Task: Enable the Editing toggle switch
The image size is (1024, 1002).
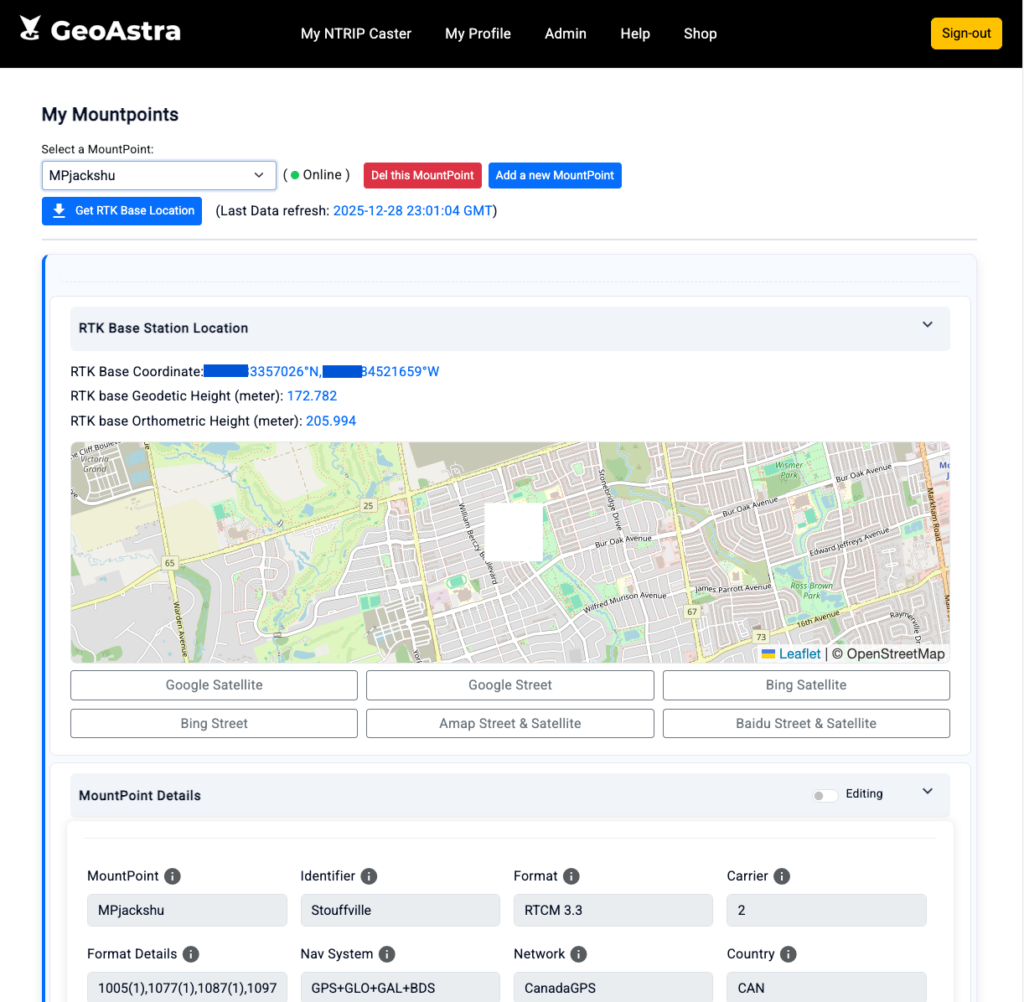Action: [x=825, y=795]
